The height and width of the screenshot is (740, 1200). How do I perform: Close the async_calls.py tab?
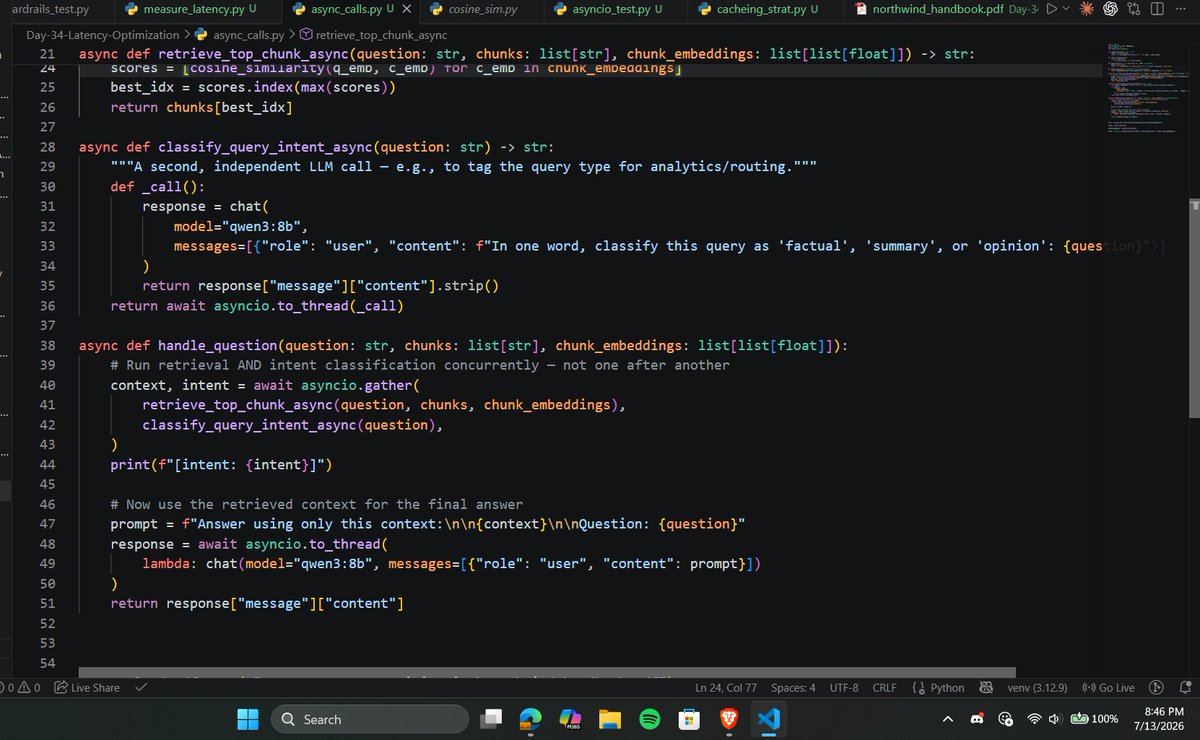point(406,10)
